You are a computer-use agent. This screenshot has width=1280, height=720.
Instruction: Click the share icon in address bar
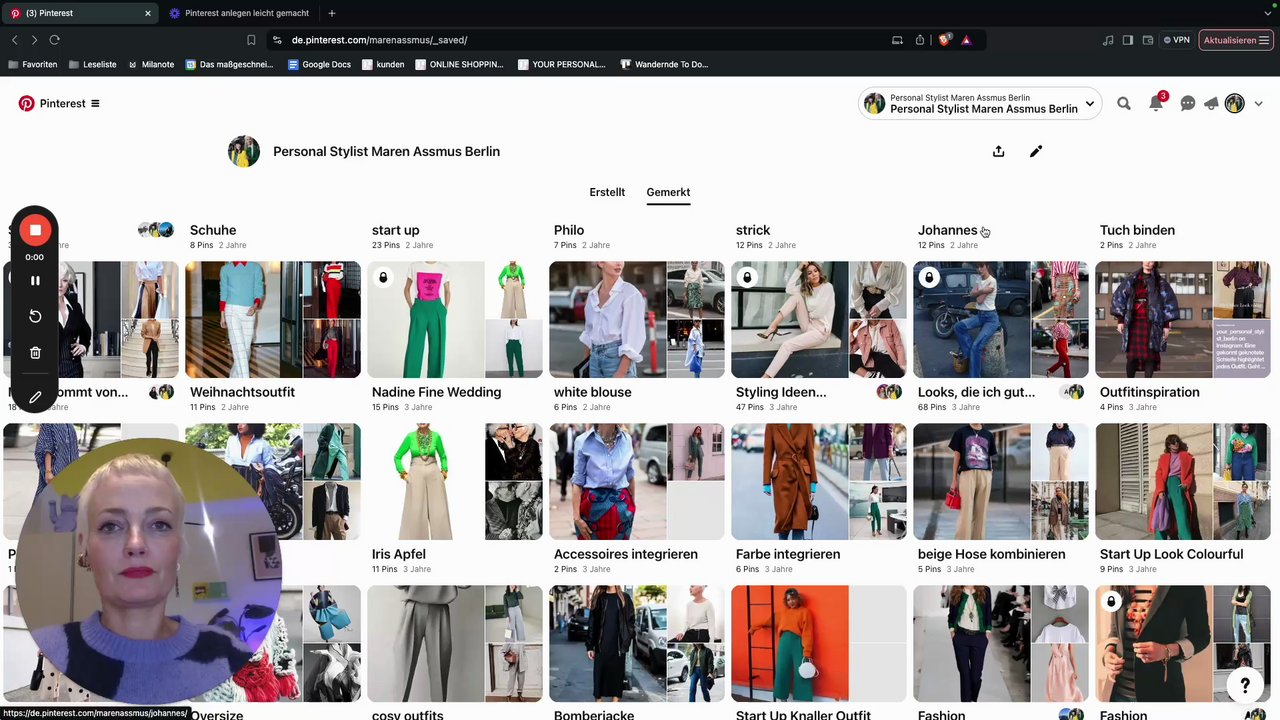(x=920, y=40)
